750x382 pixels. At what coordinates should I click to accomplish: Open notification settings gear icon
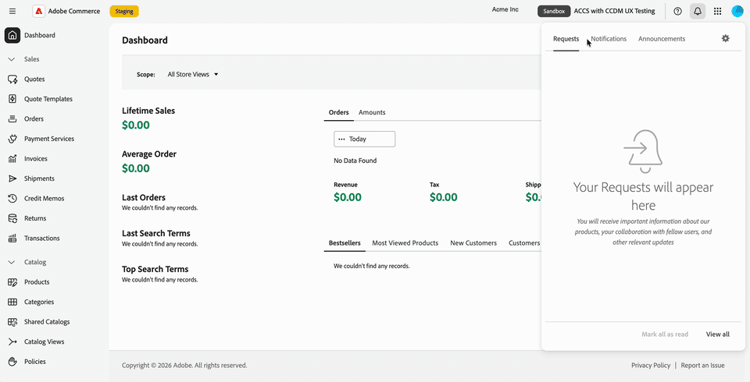click(x=726, y=38)
